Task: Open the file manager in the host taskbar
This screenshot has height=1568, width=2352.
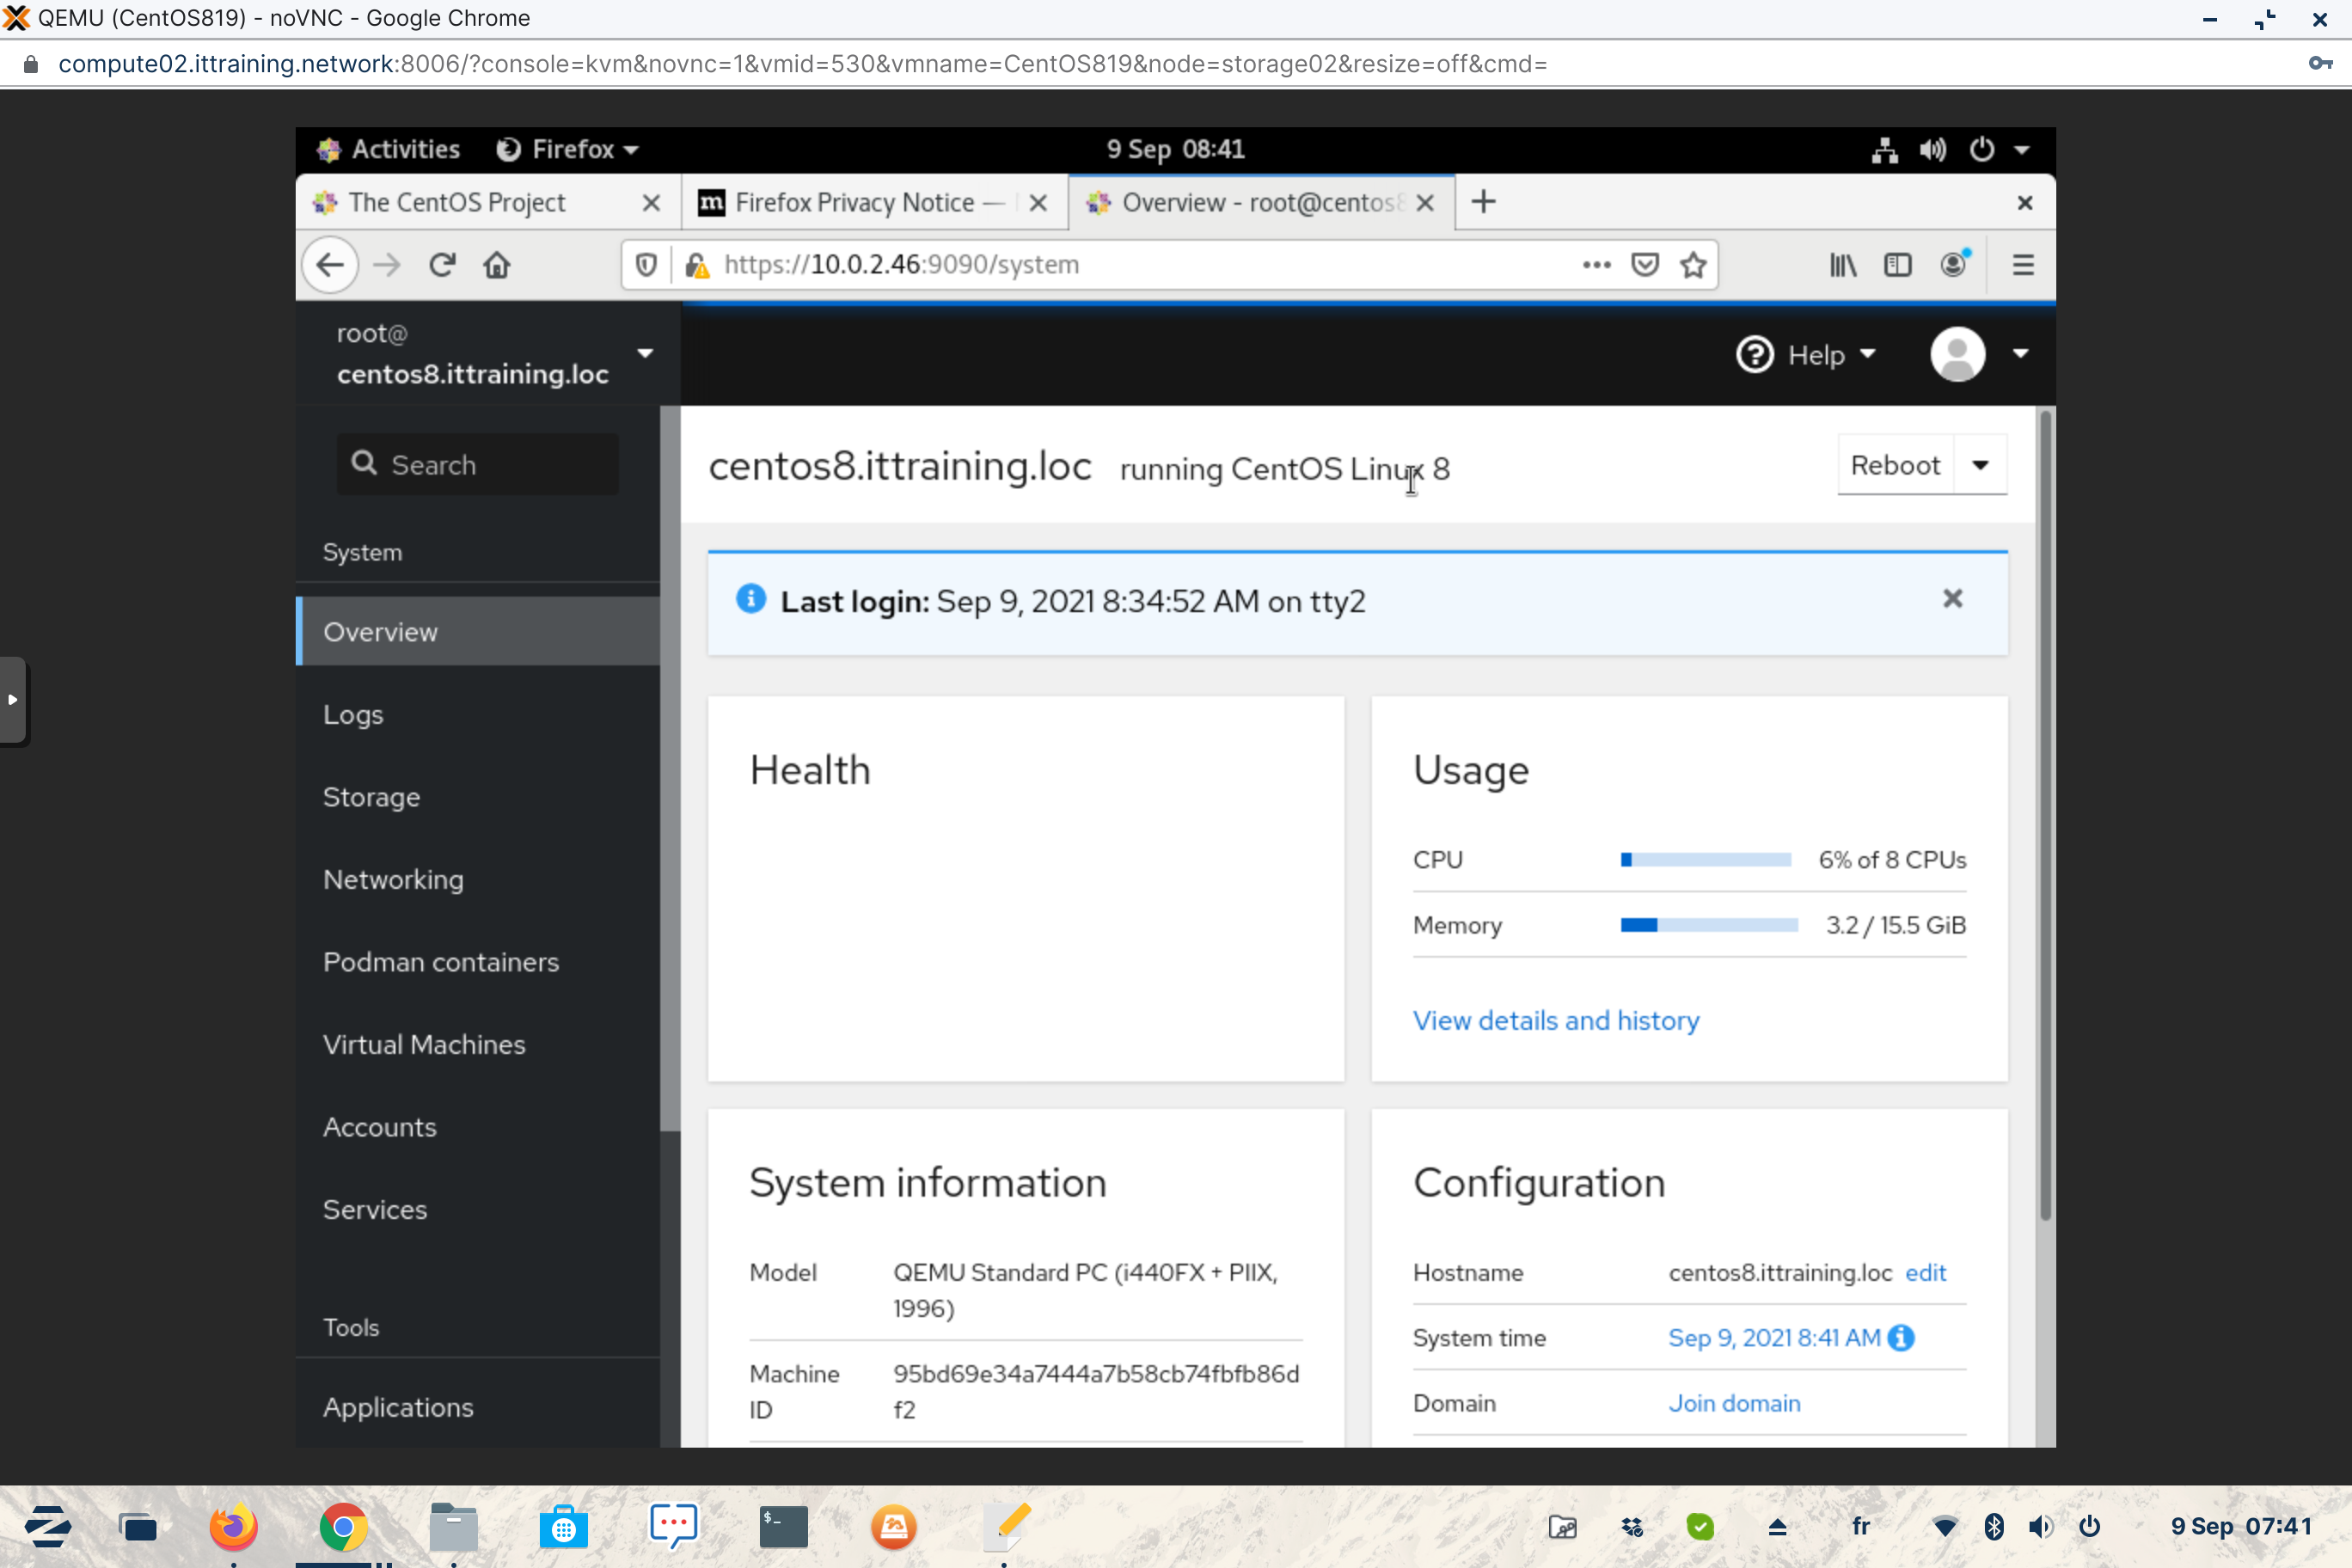Action: 453,1526
